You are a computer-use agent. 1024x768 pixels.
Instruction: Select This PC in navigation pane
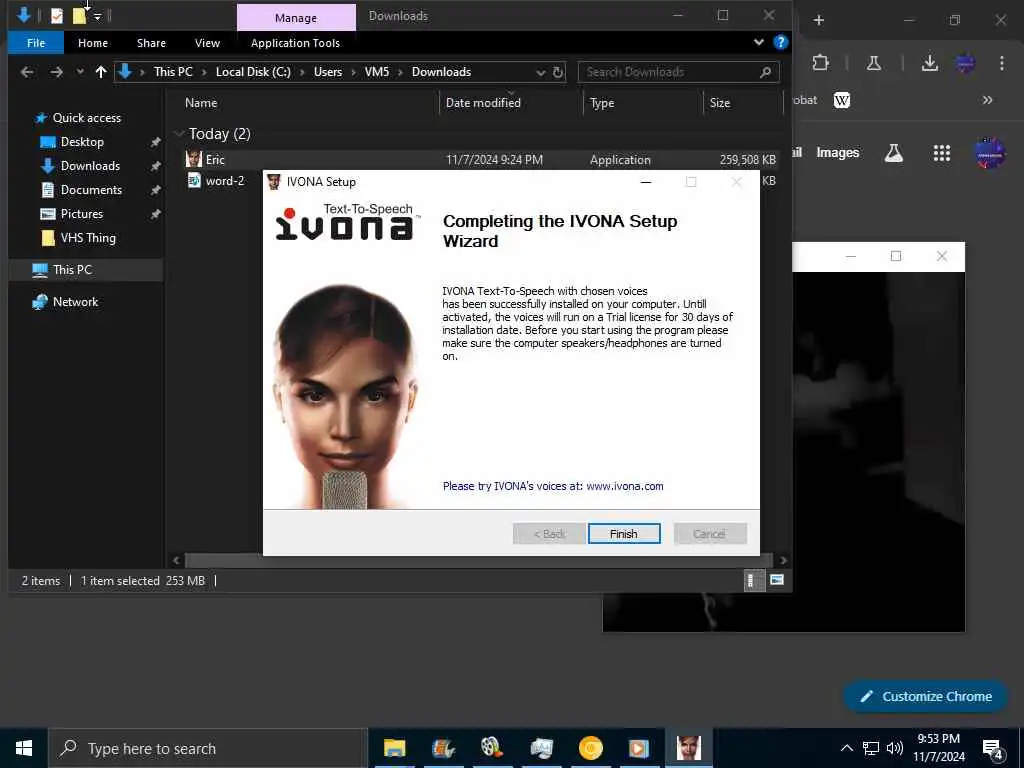(72, 270)
